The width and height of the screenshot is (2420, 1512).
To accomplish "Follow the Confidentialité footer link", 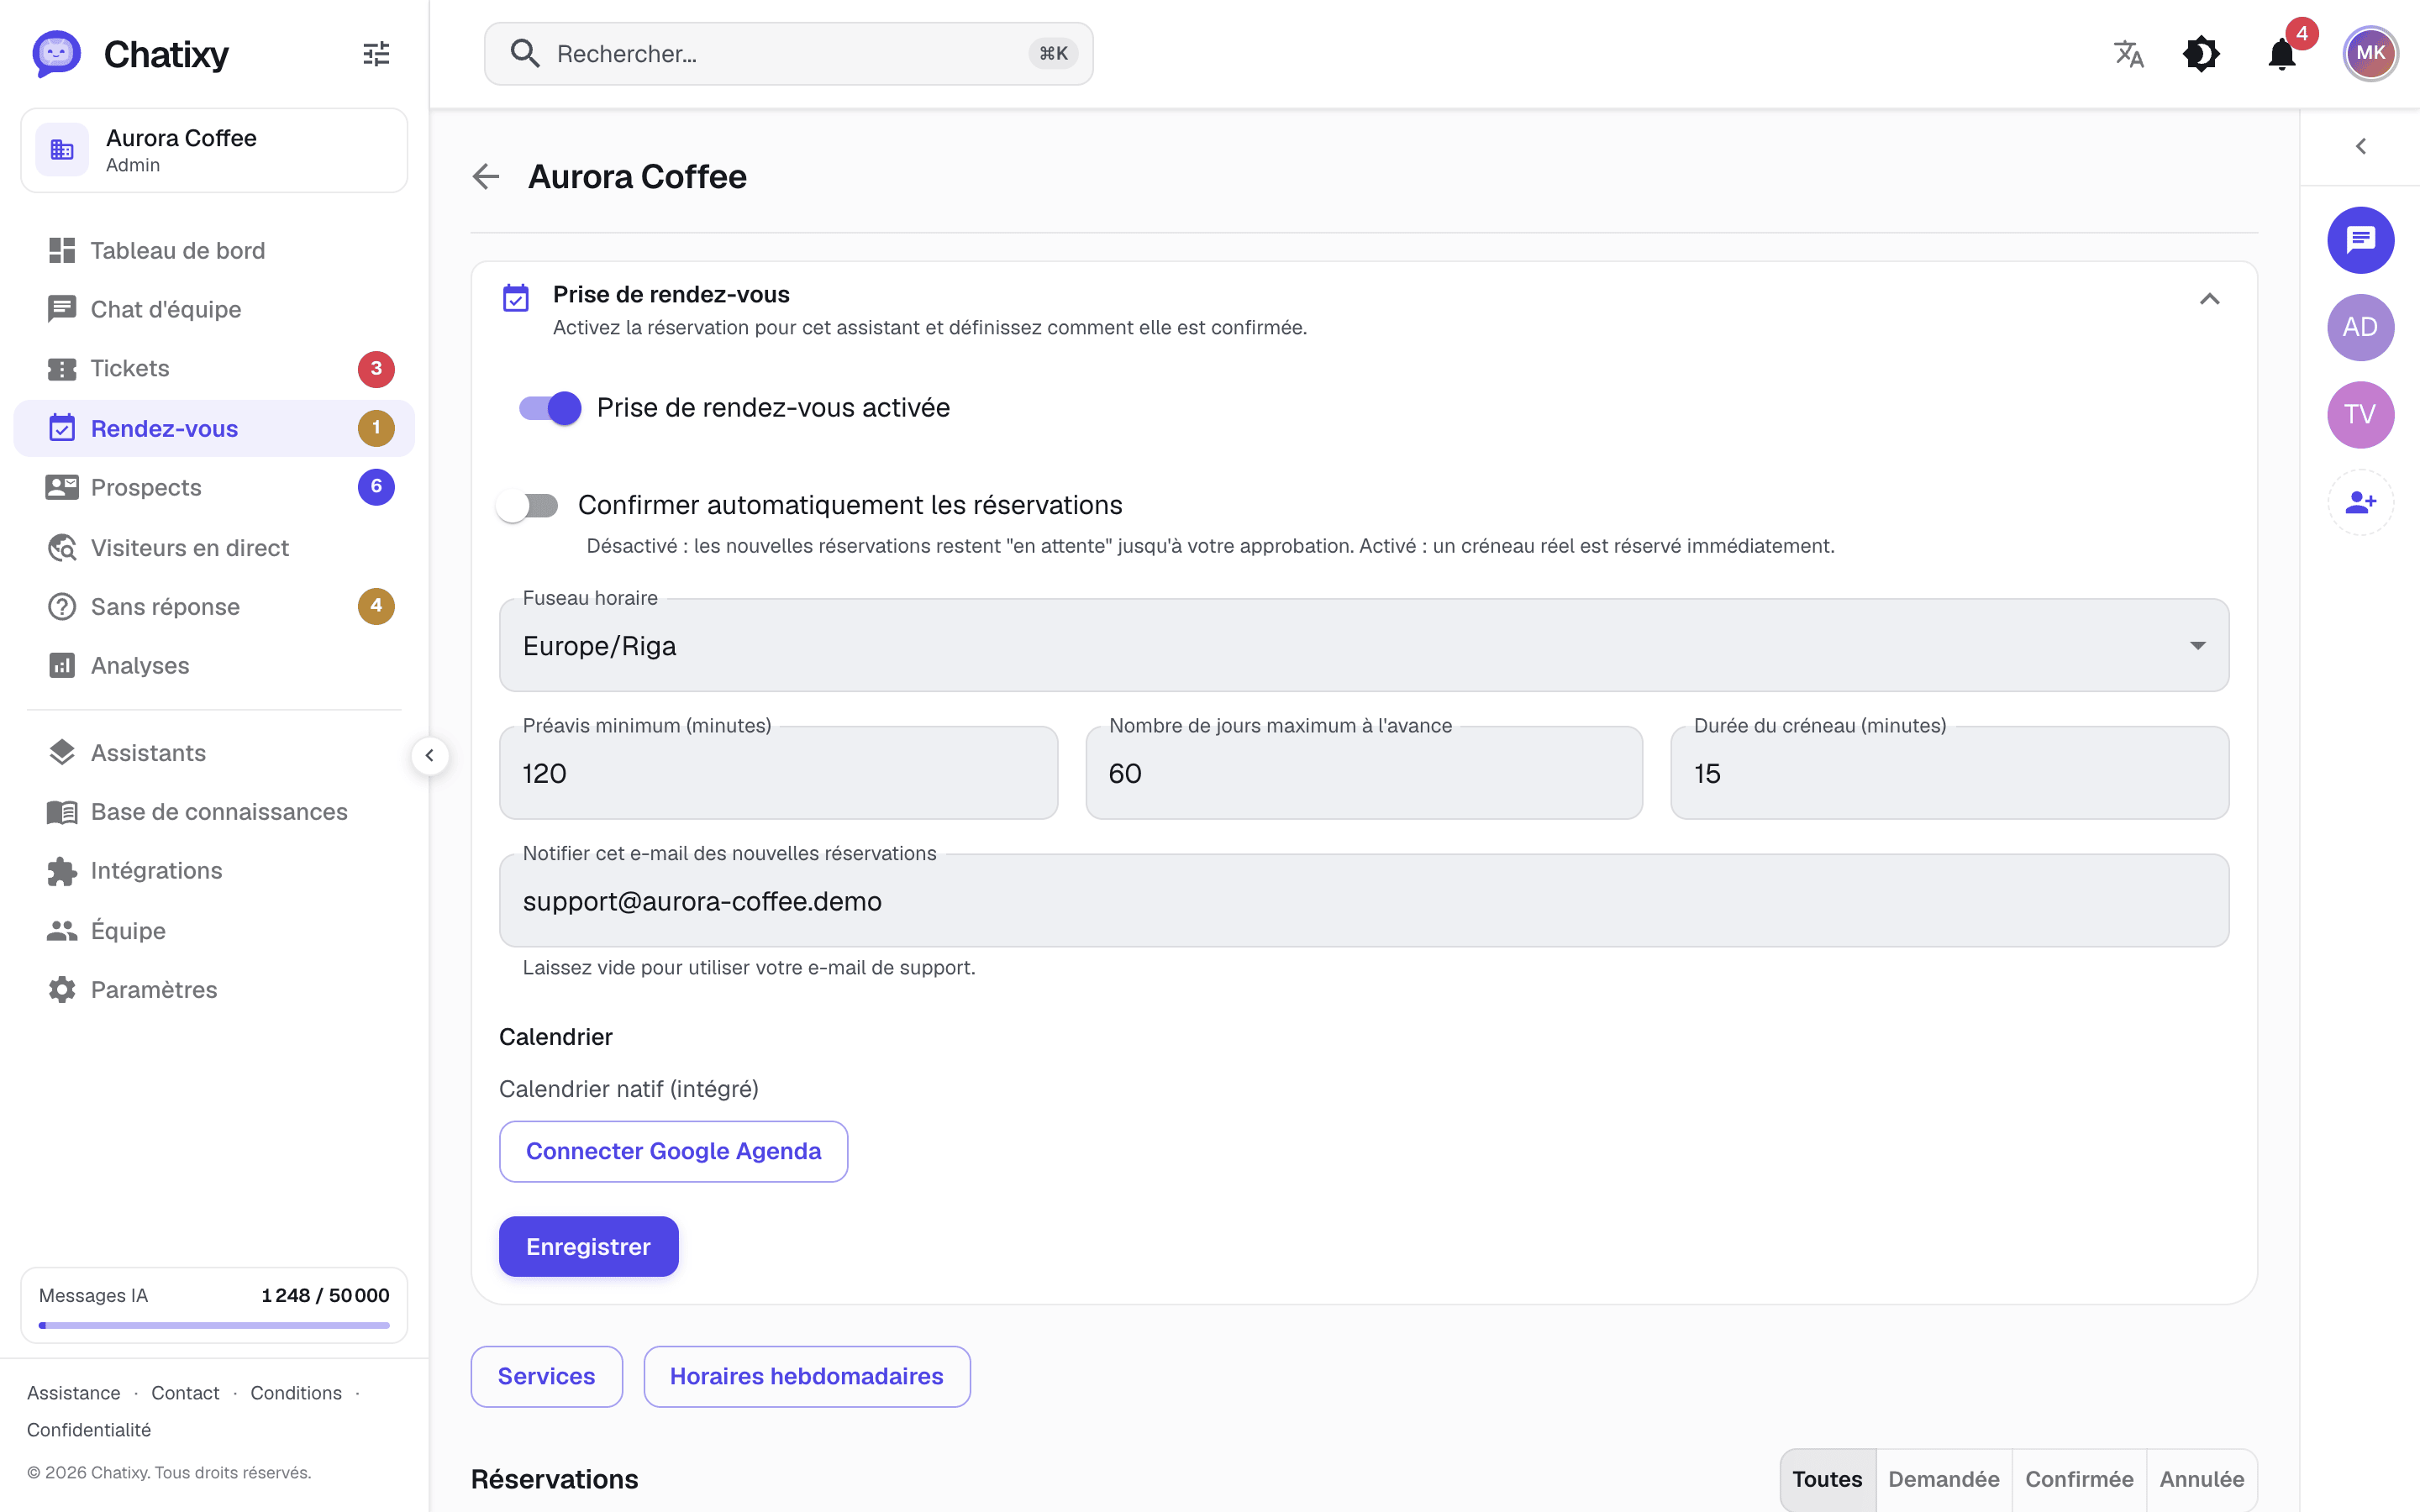I will point(89,1430).
